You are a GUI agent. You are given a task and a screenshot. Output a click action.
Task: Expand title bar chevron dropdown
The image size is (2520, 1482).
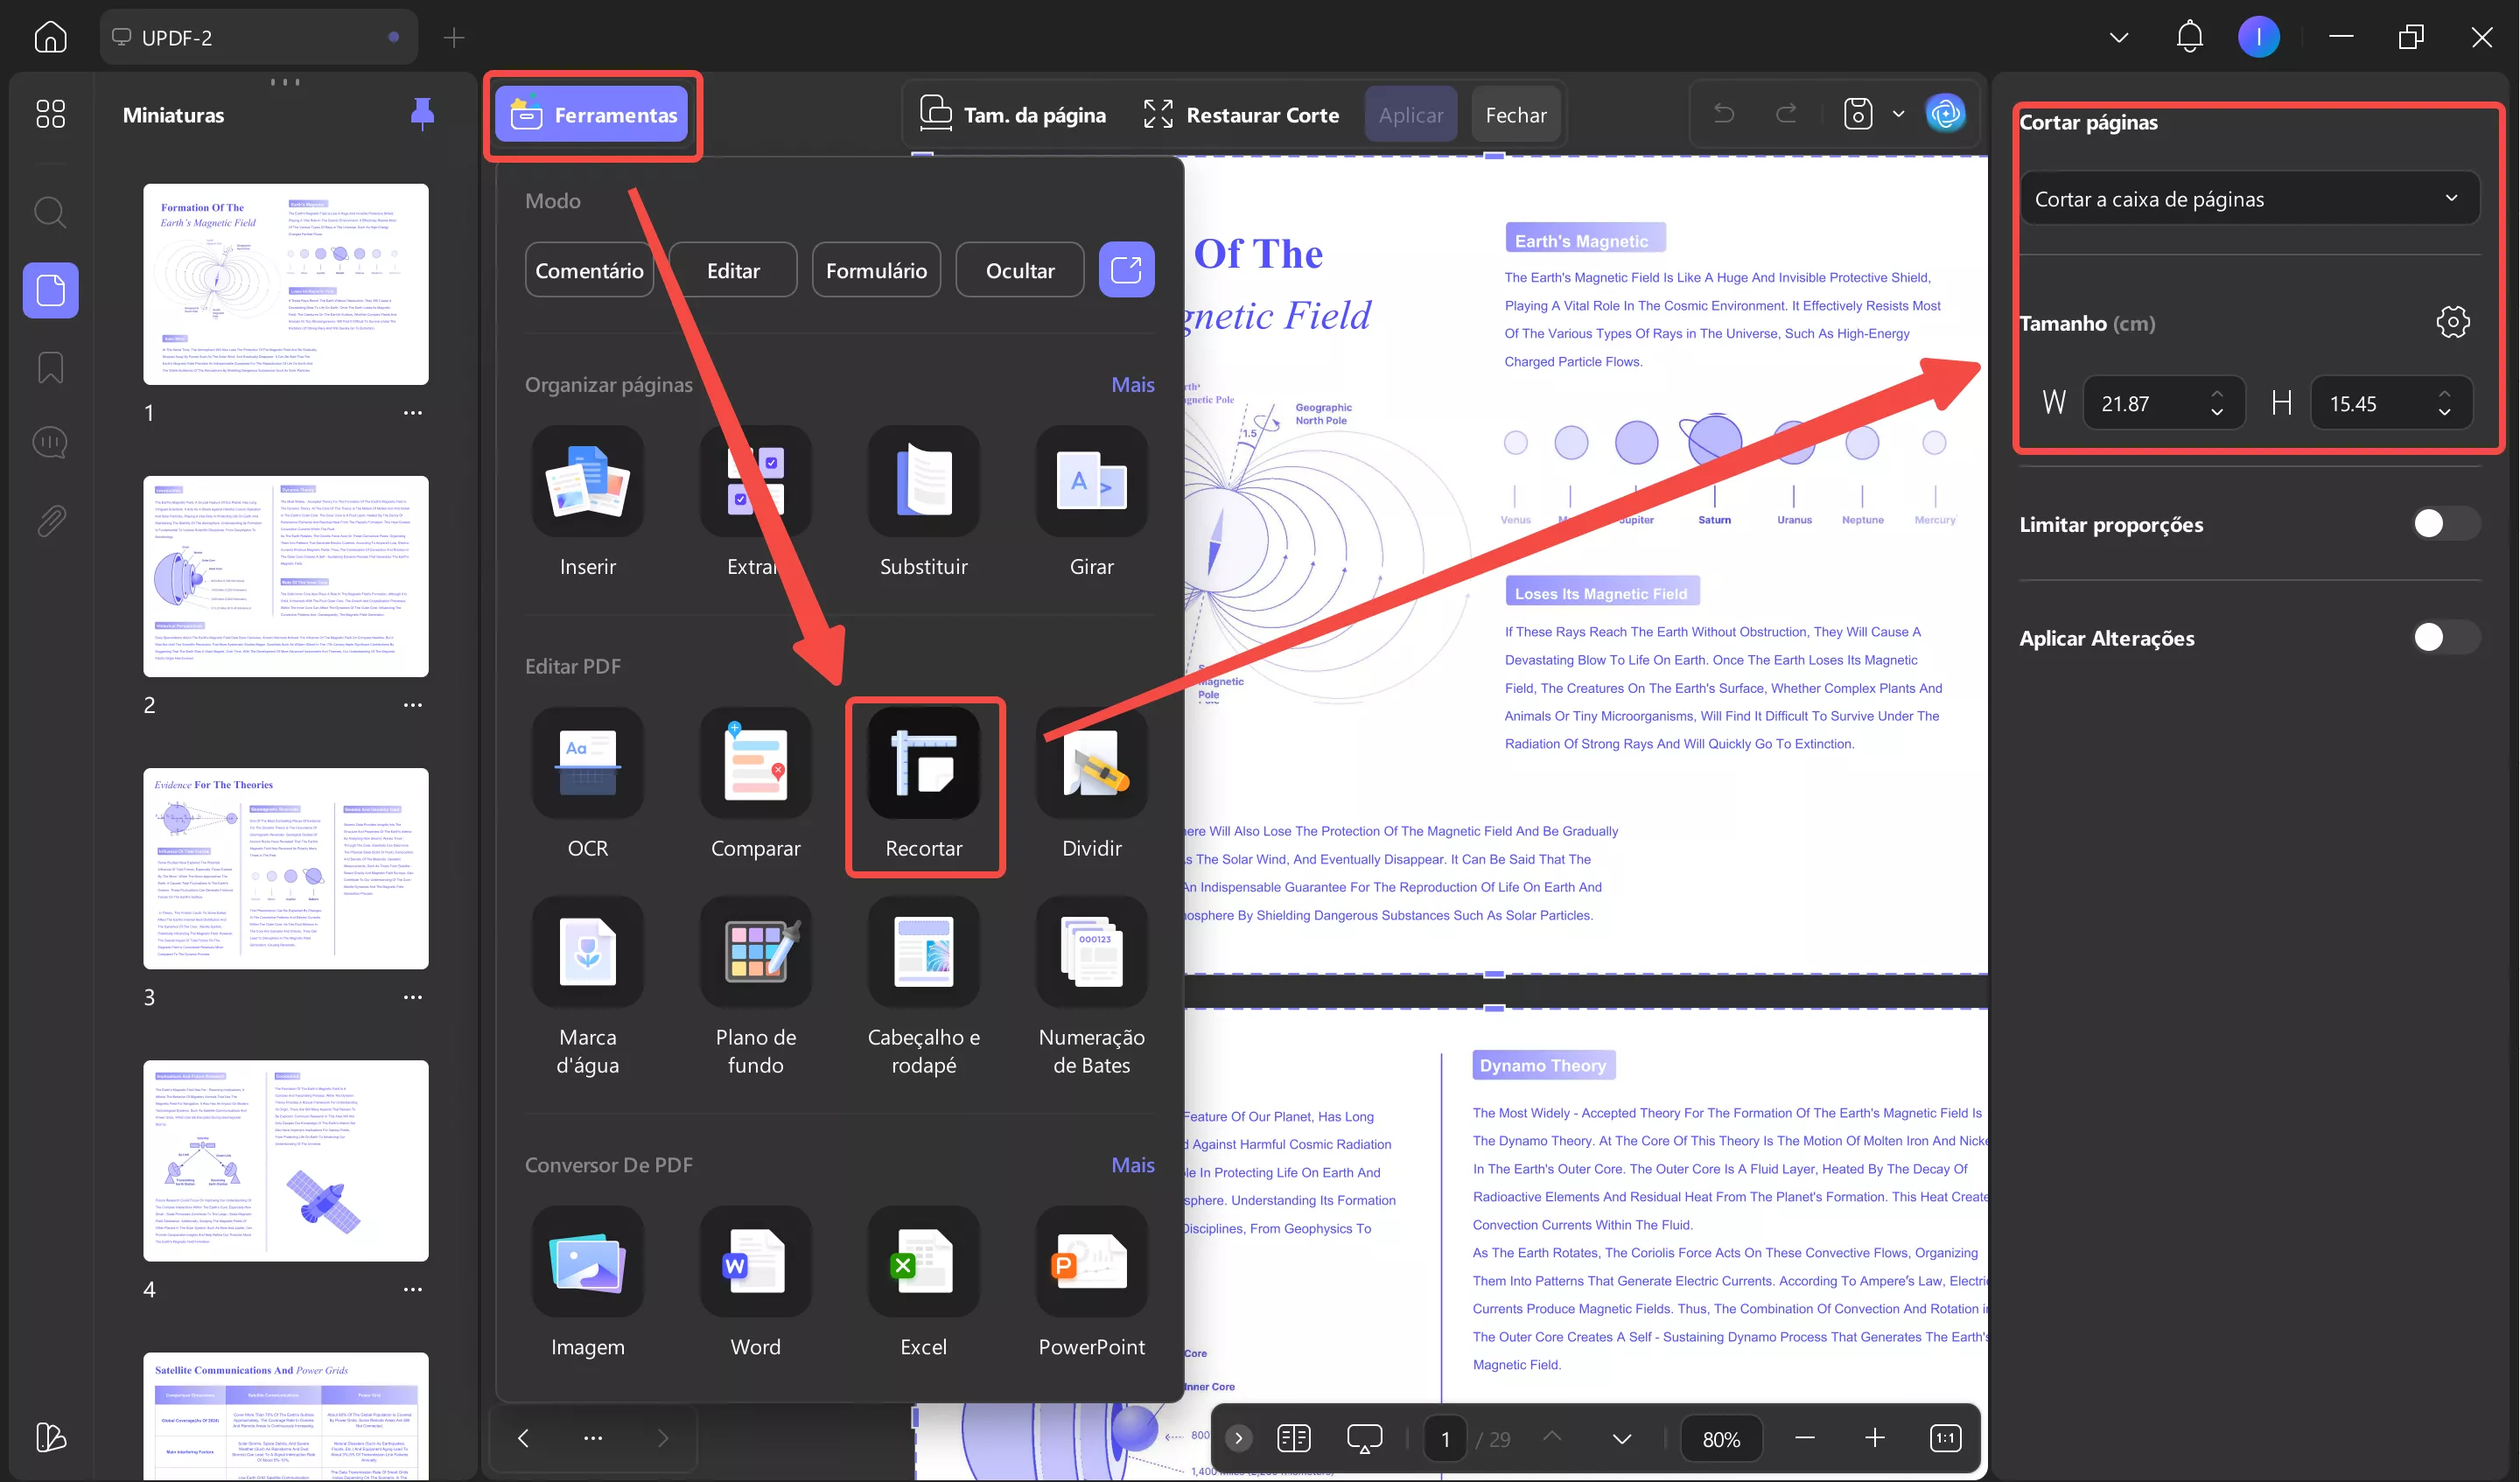(2118, 38)
